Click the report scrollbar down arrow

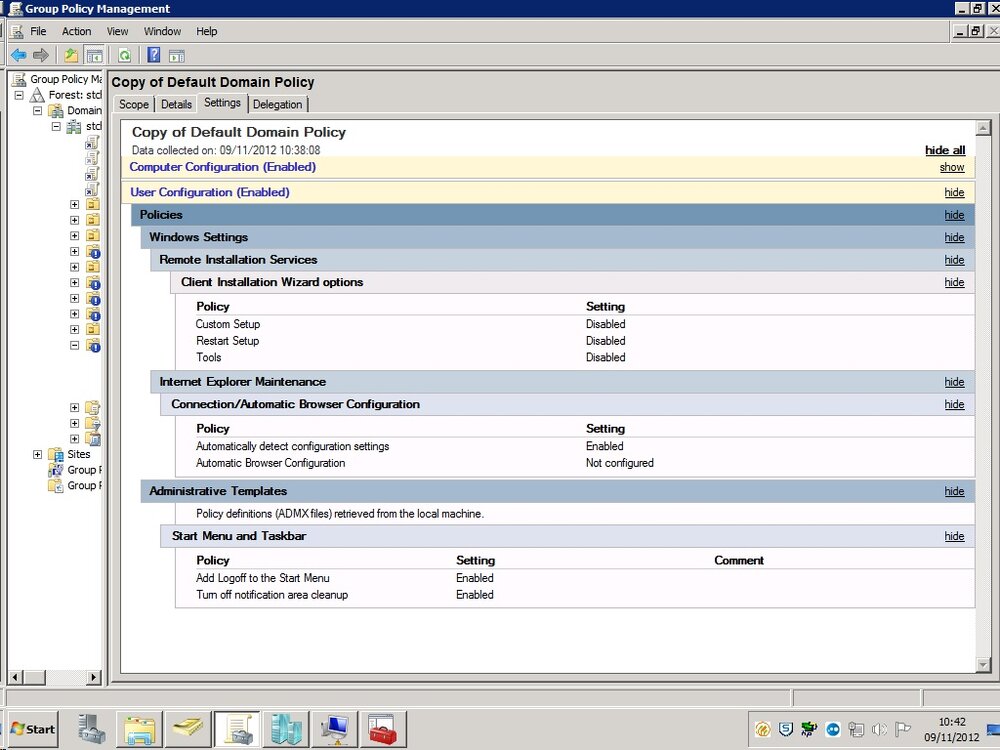983,665
